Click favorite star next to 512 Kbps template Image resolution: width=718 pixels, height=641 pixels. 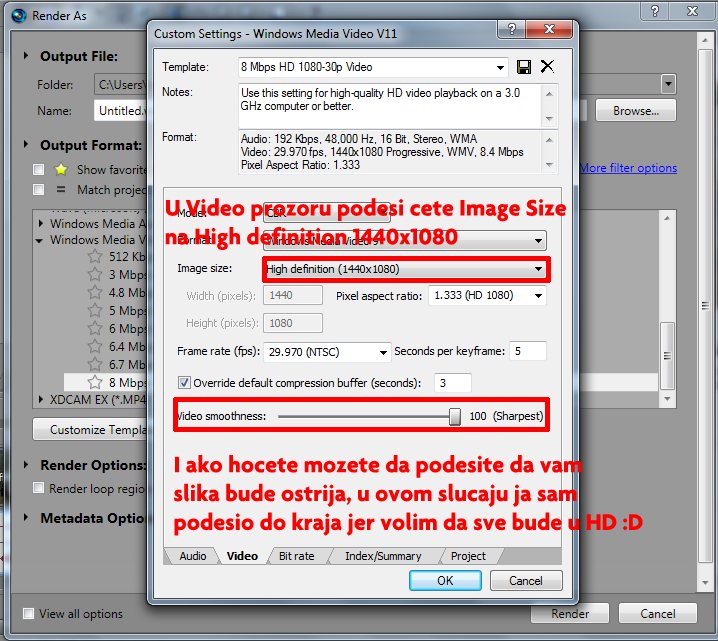click(95, 256)
